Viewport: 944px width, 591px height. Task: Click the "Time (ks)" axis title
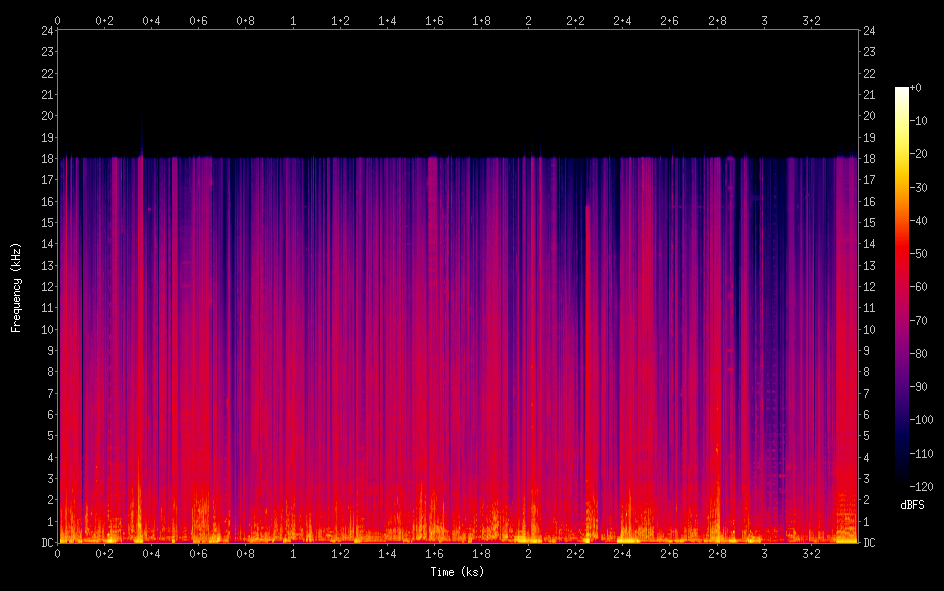point(457,572)
